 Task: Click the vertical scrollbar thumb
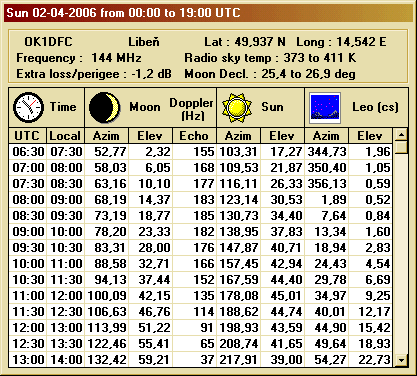point(401,147)
